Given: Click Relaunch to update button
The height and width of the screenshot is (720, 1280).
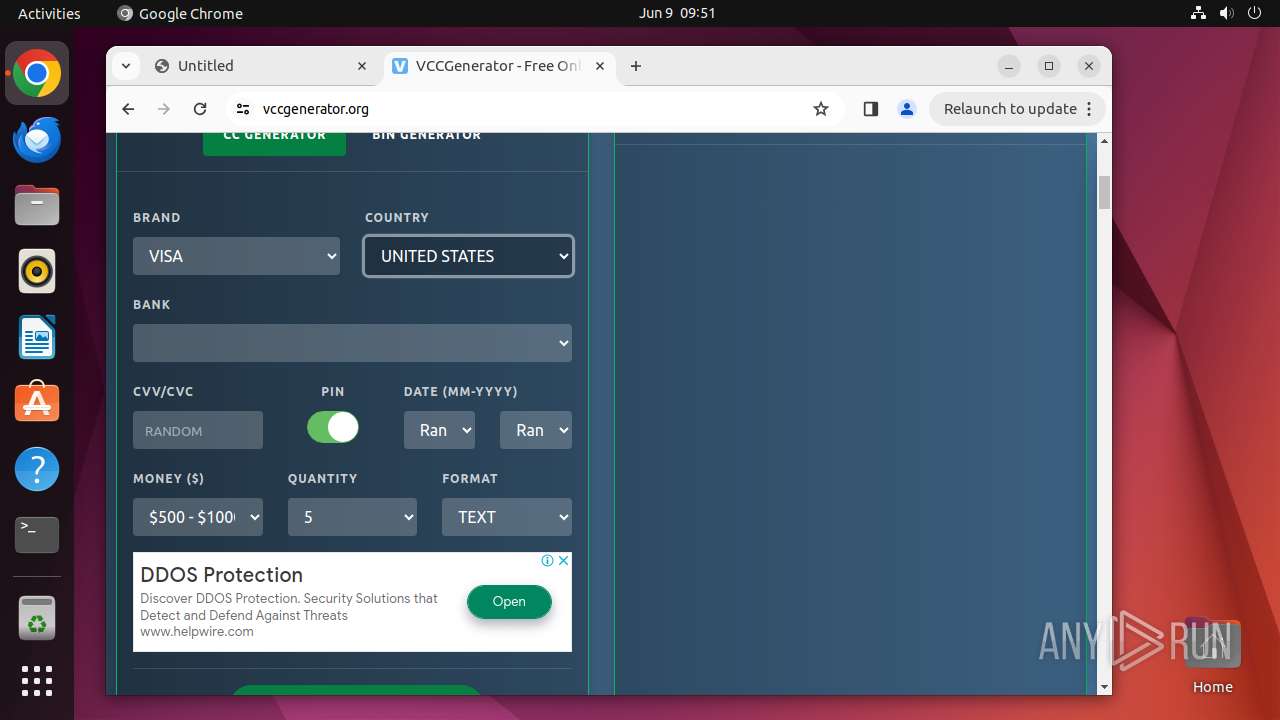Looking at the screenshot, I should (1018, 109).
